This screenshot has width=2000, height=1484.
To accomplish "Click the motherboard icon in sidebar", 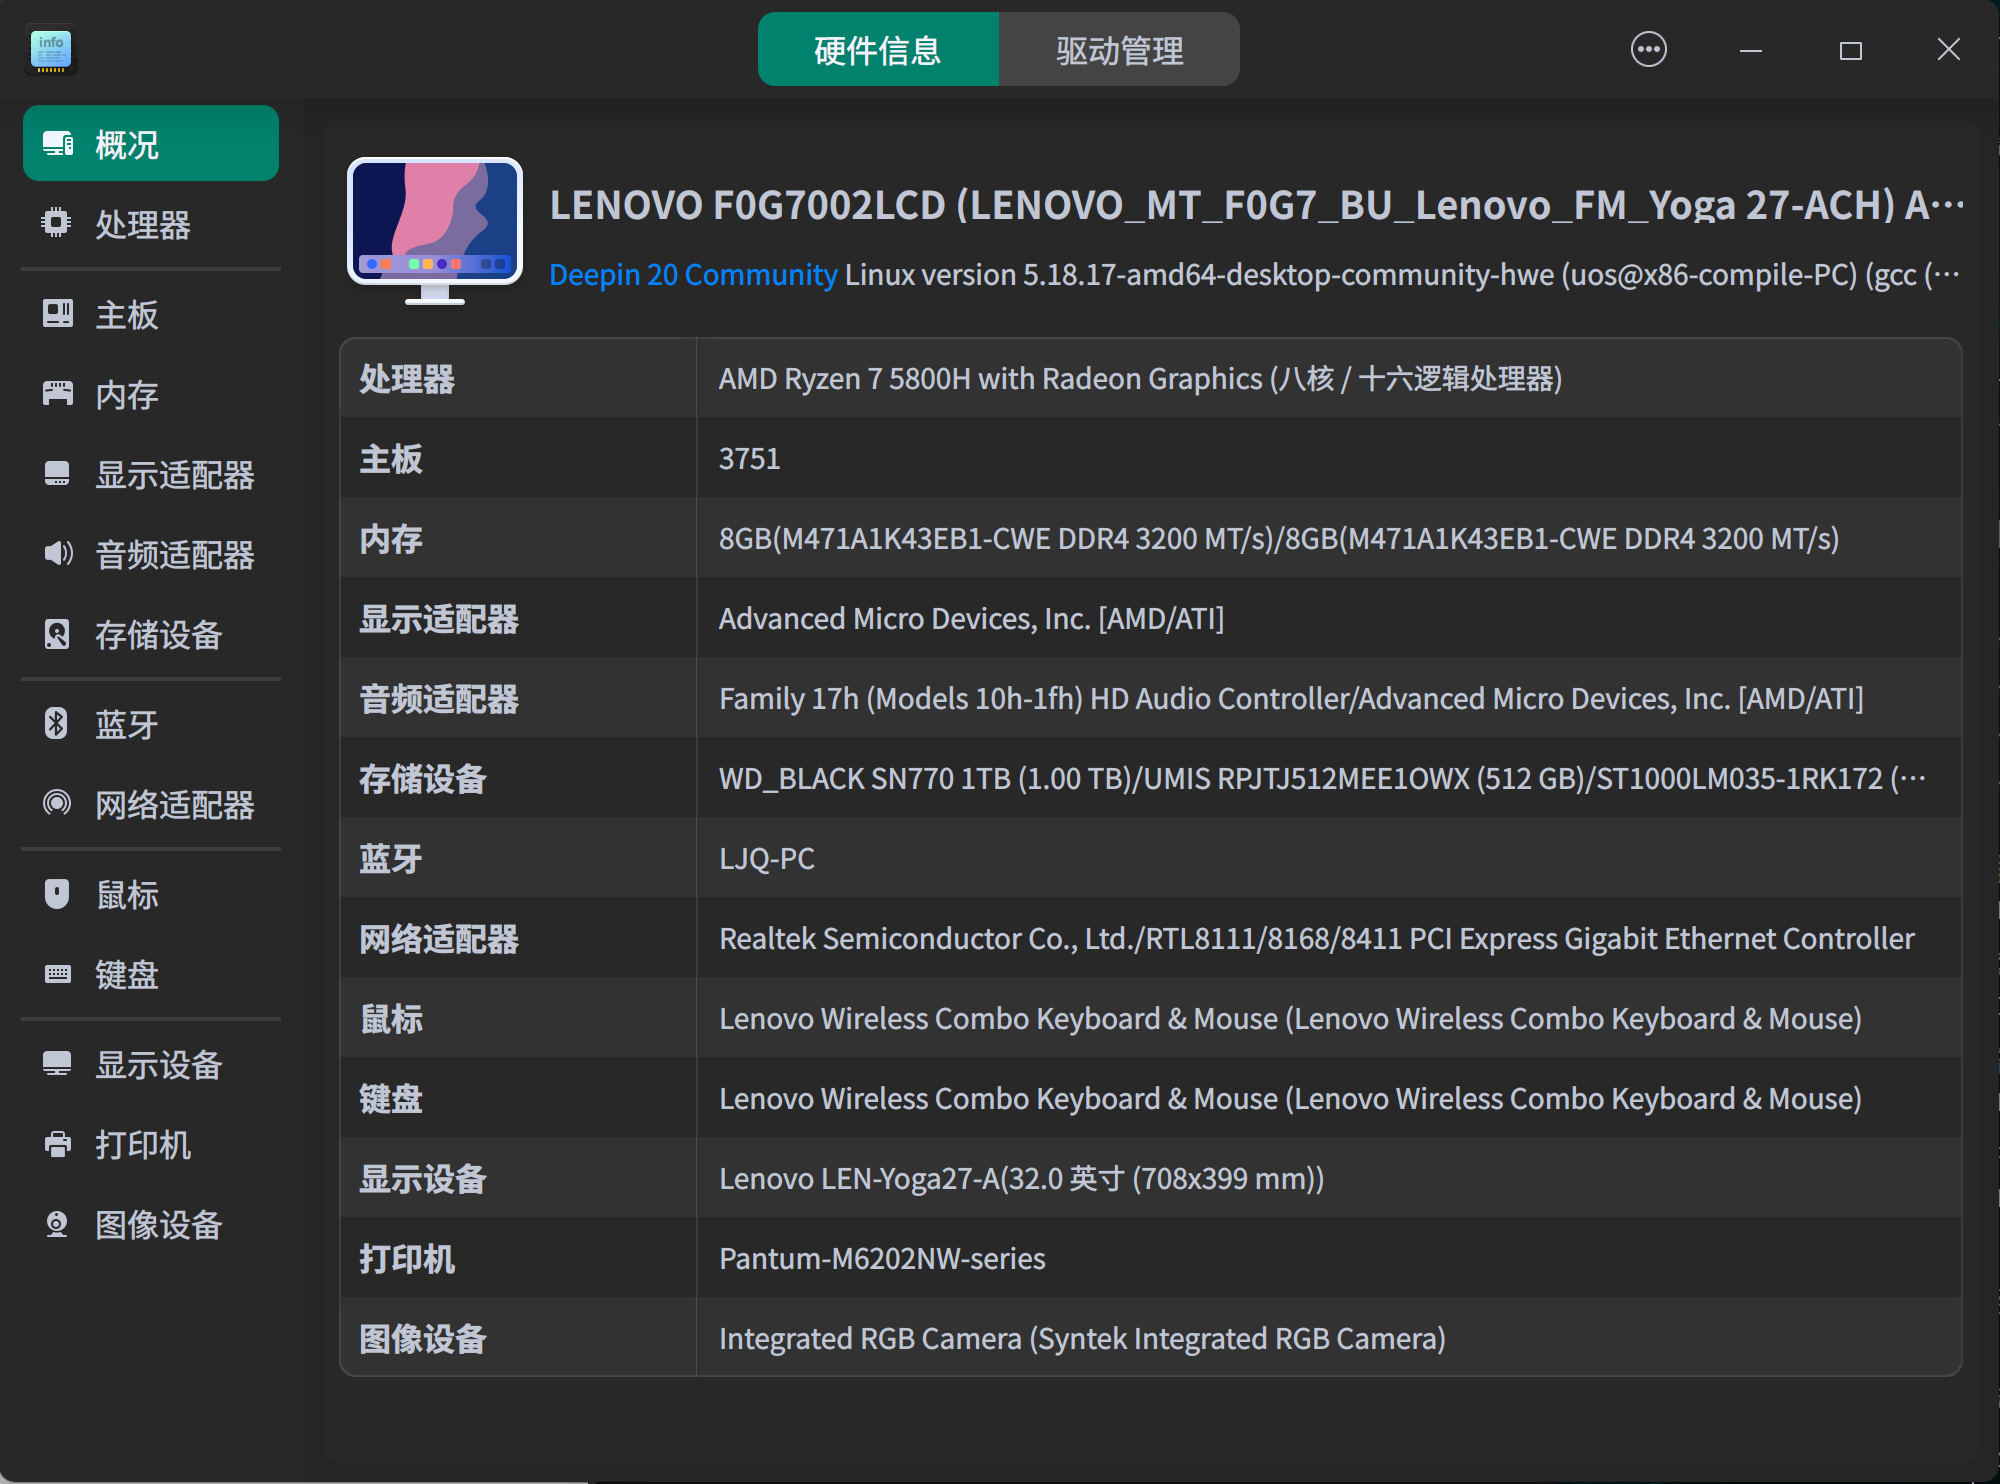I will (x=57, y=314).
